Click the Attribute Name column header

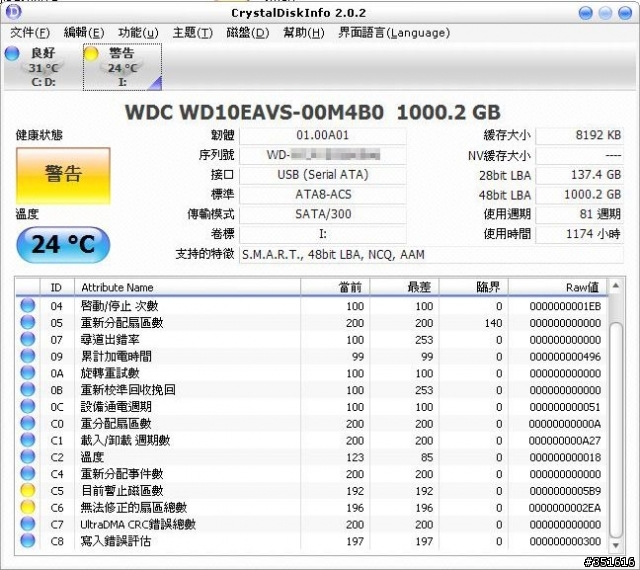(187, 287)
